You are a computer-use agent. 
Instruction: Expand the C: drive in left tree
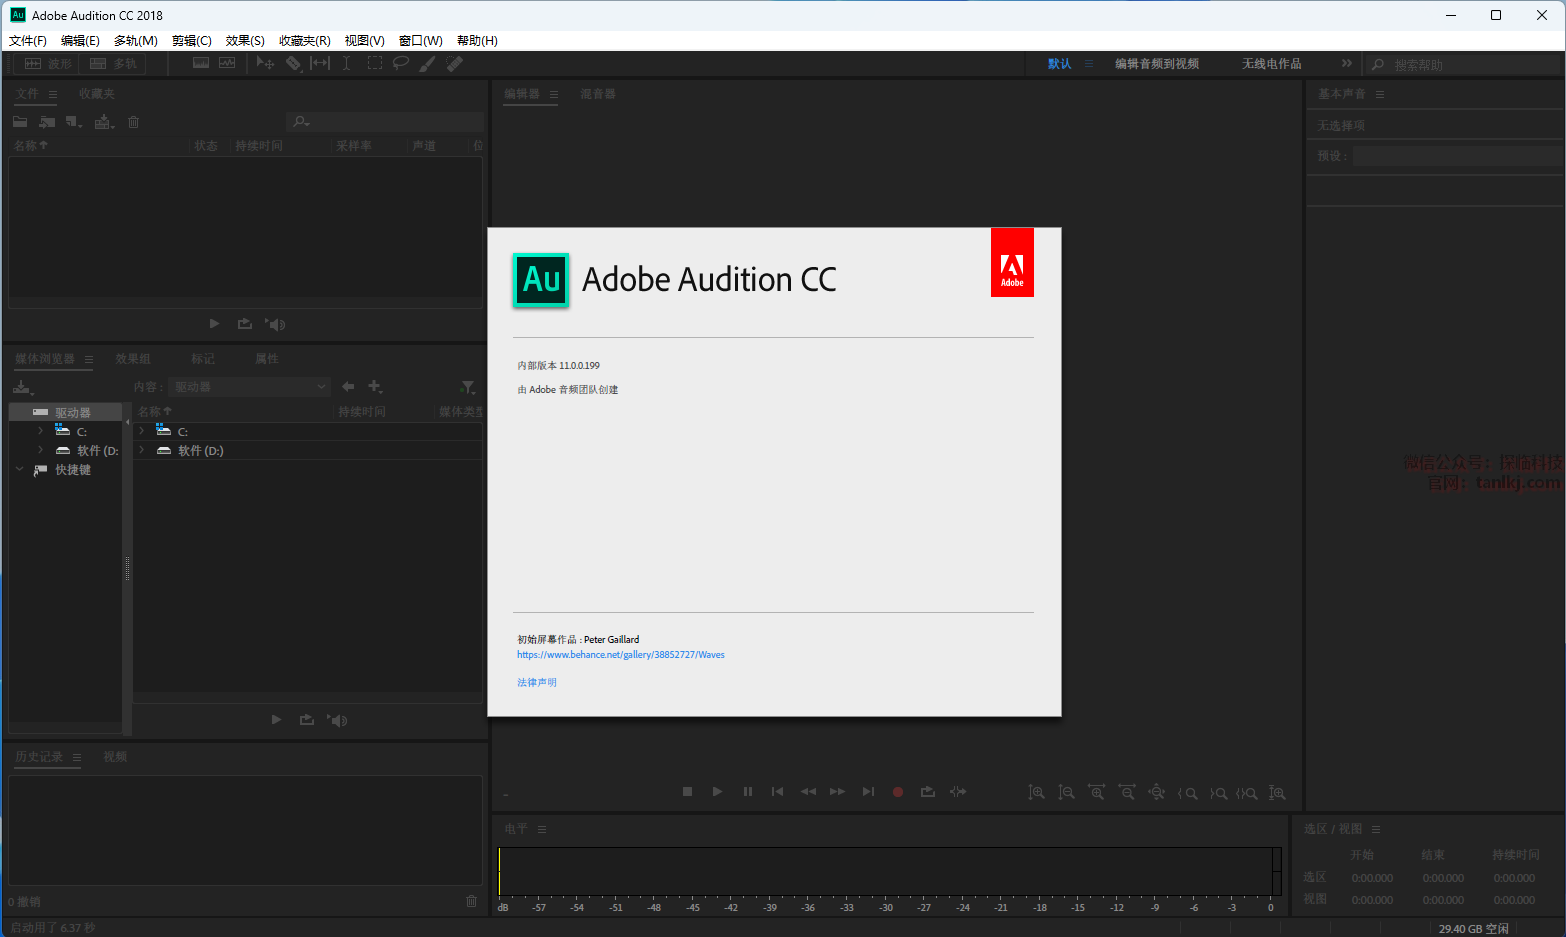pos(40,431)
